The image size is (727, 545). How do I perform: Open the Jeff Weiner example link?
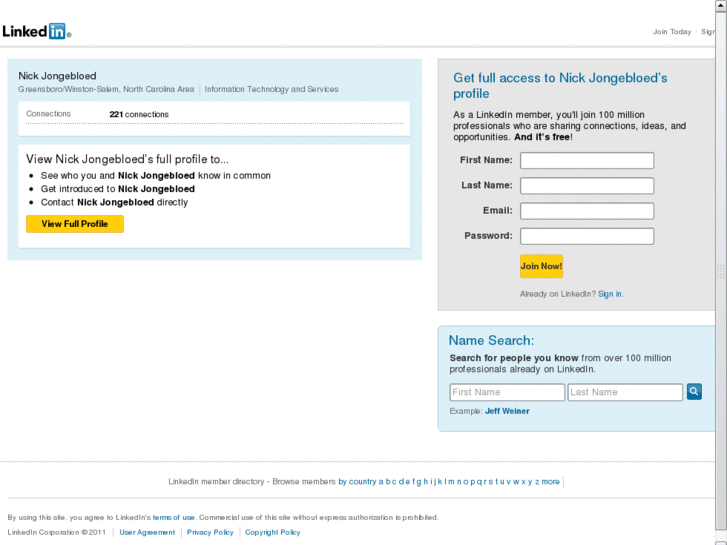(507, 411)
